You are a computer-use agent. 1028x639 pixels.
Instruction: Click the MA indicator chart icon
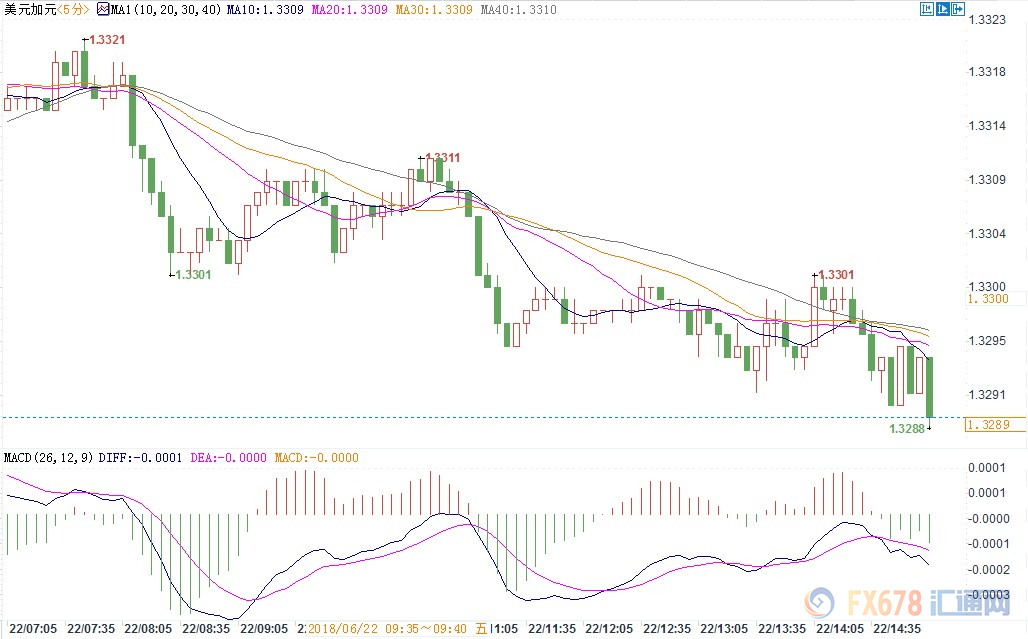click(105, 10)
